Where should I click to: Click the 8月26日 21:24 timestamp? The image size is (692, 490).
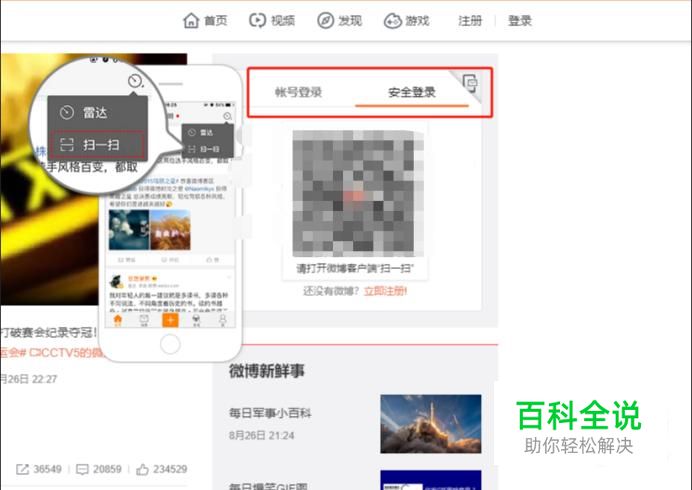click(x=261, y=436)
